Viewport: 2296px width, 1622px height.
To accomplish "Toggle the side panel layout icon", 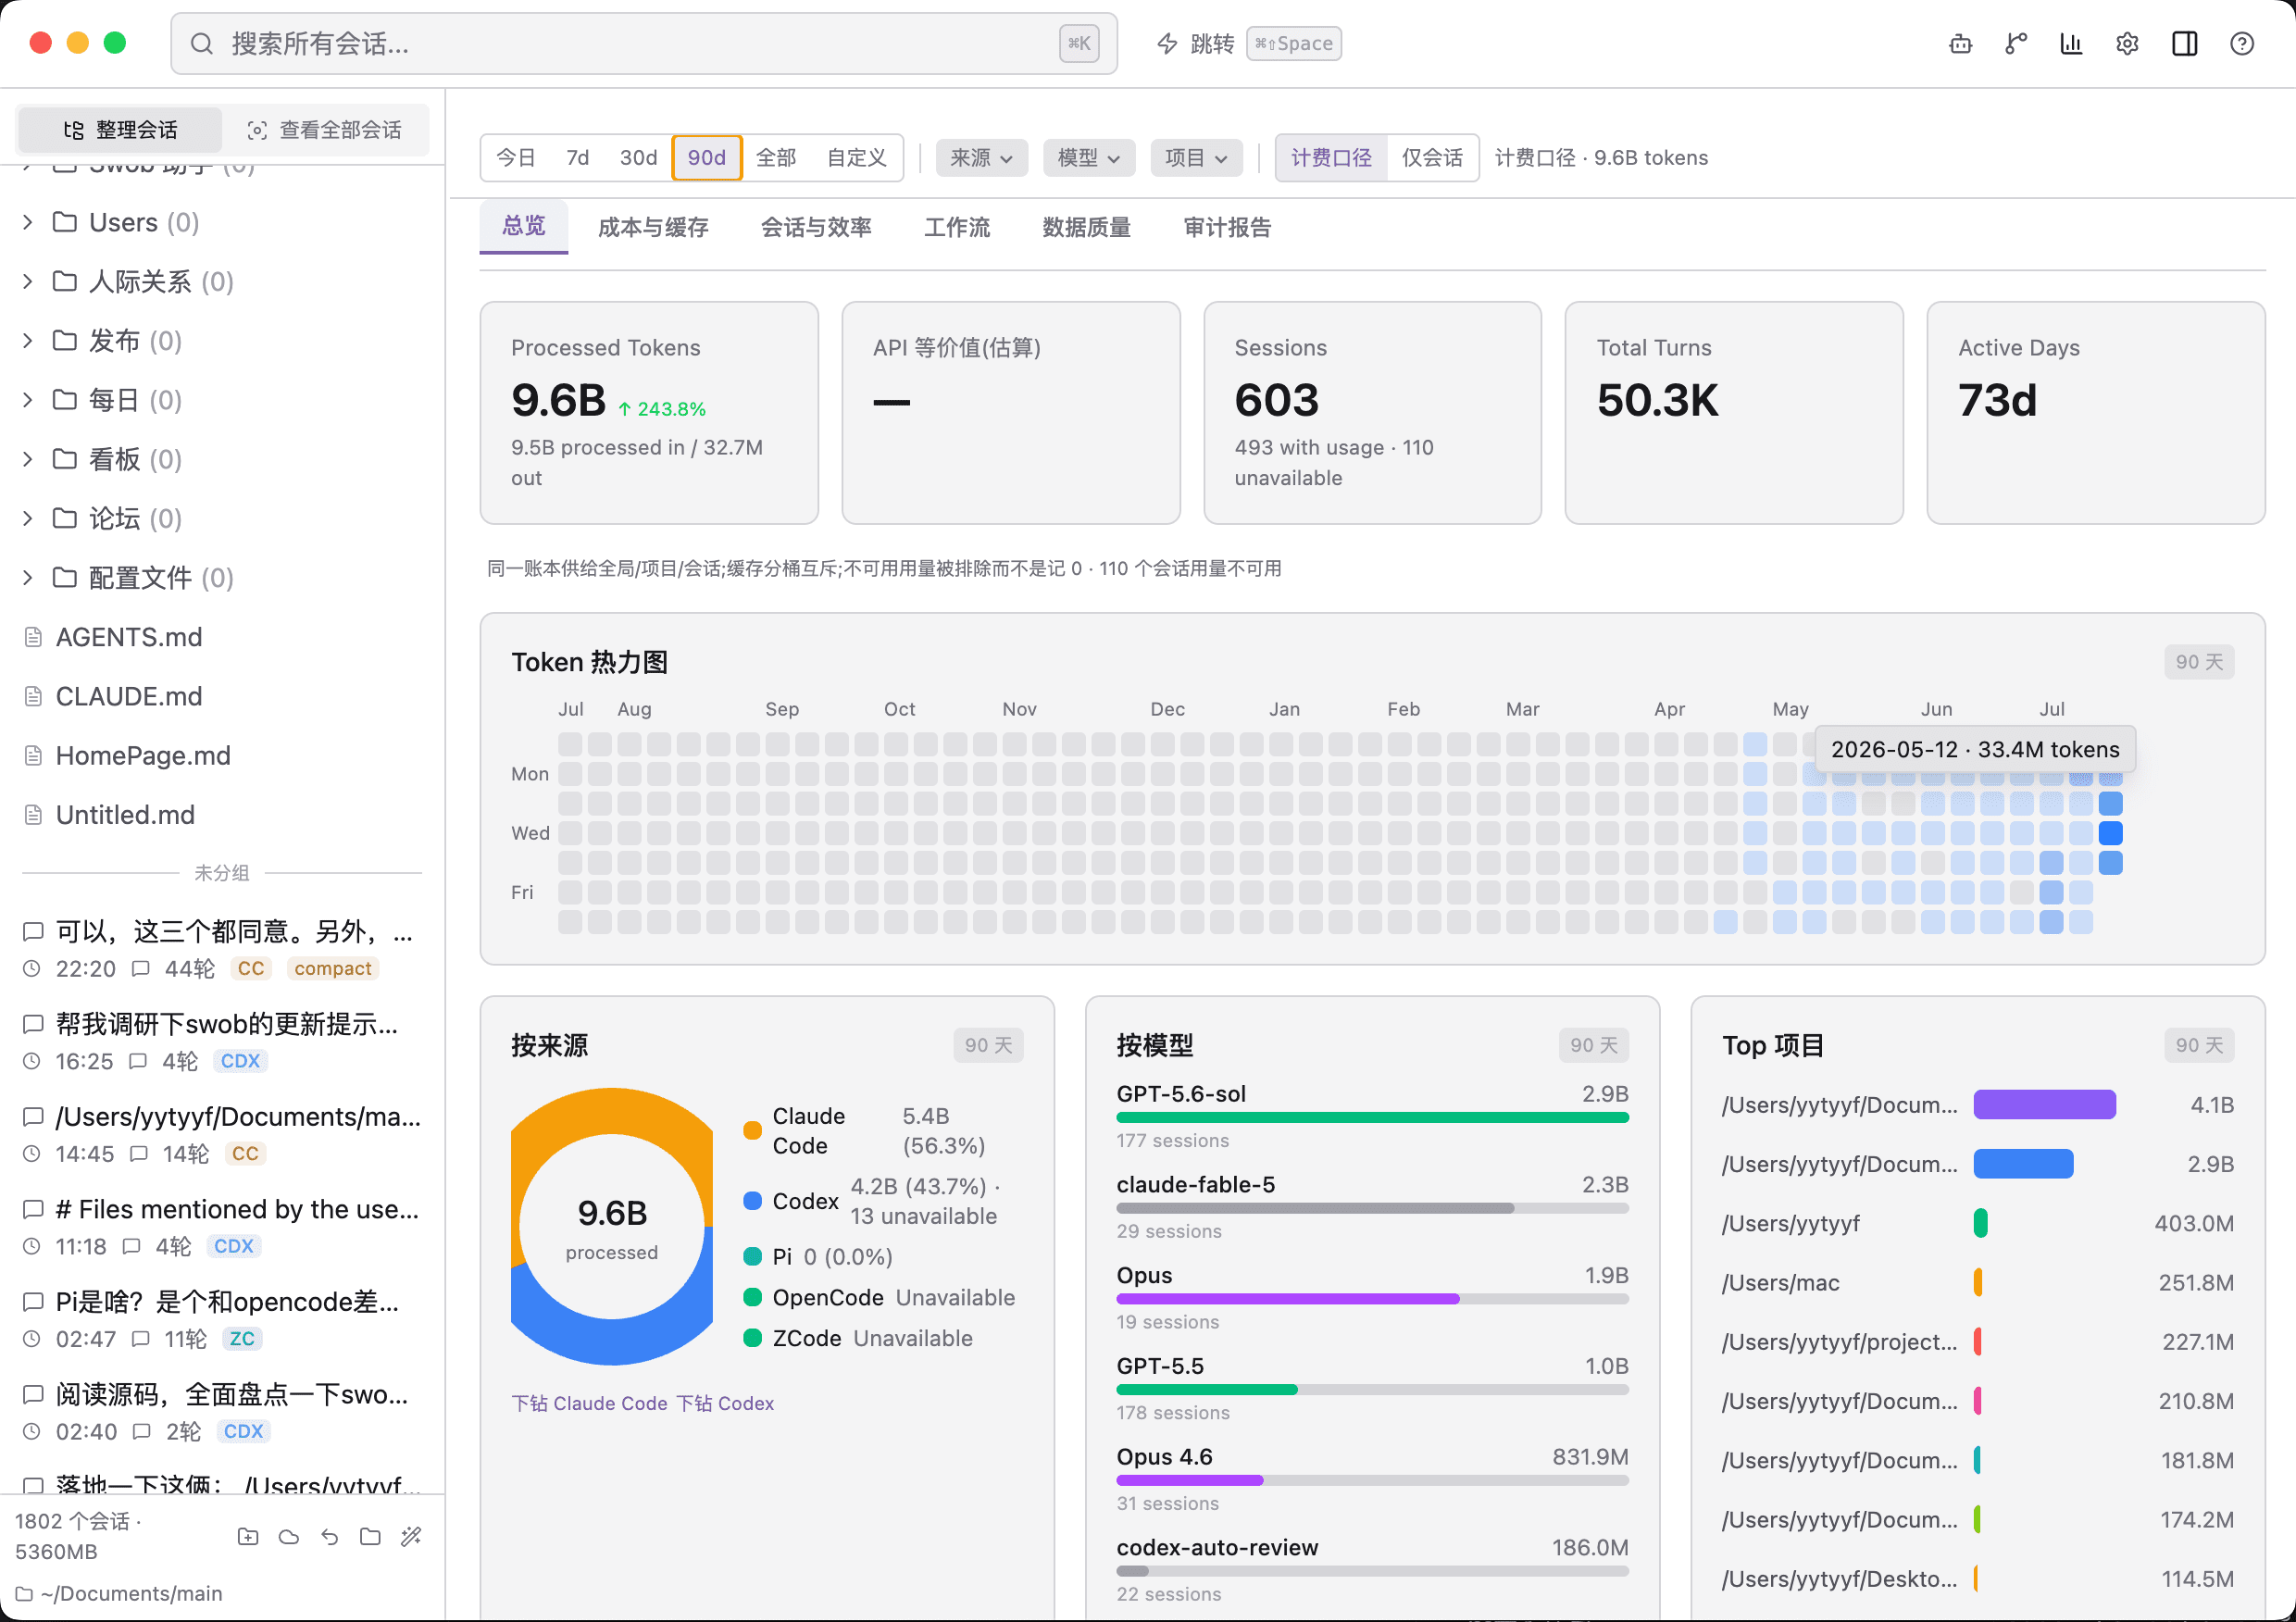I will 2184,44.
